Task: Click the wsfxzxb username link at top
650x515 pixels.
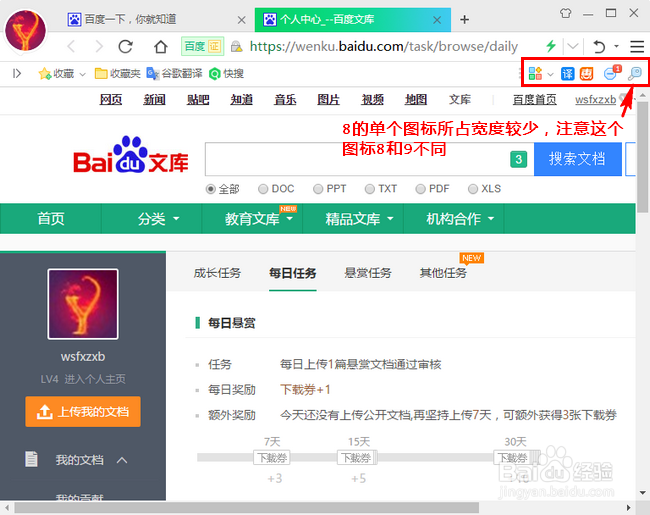Action: (595, 100)
